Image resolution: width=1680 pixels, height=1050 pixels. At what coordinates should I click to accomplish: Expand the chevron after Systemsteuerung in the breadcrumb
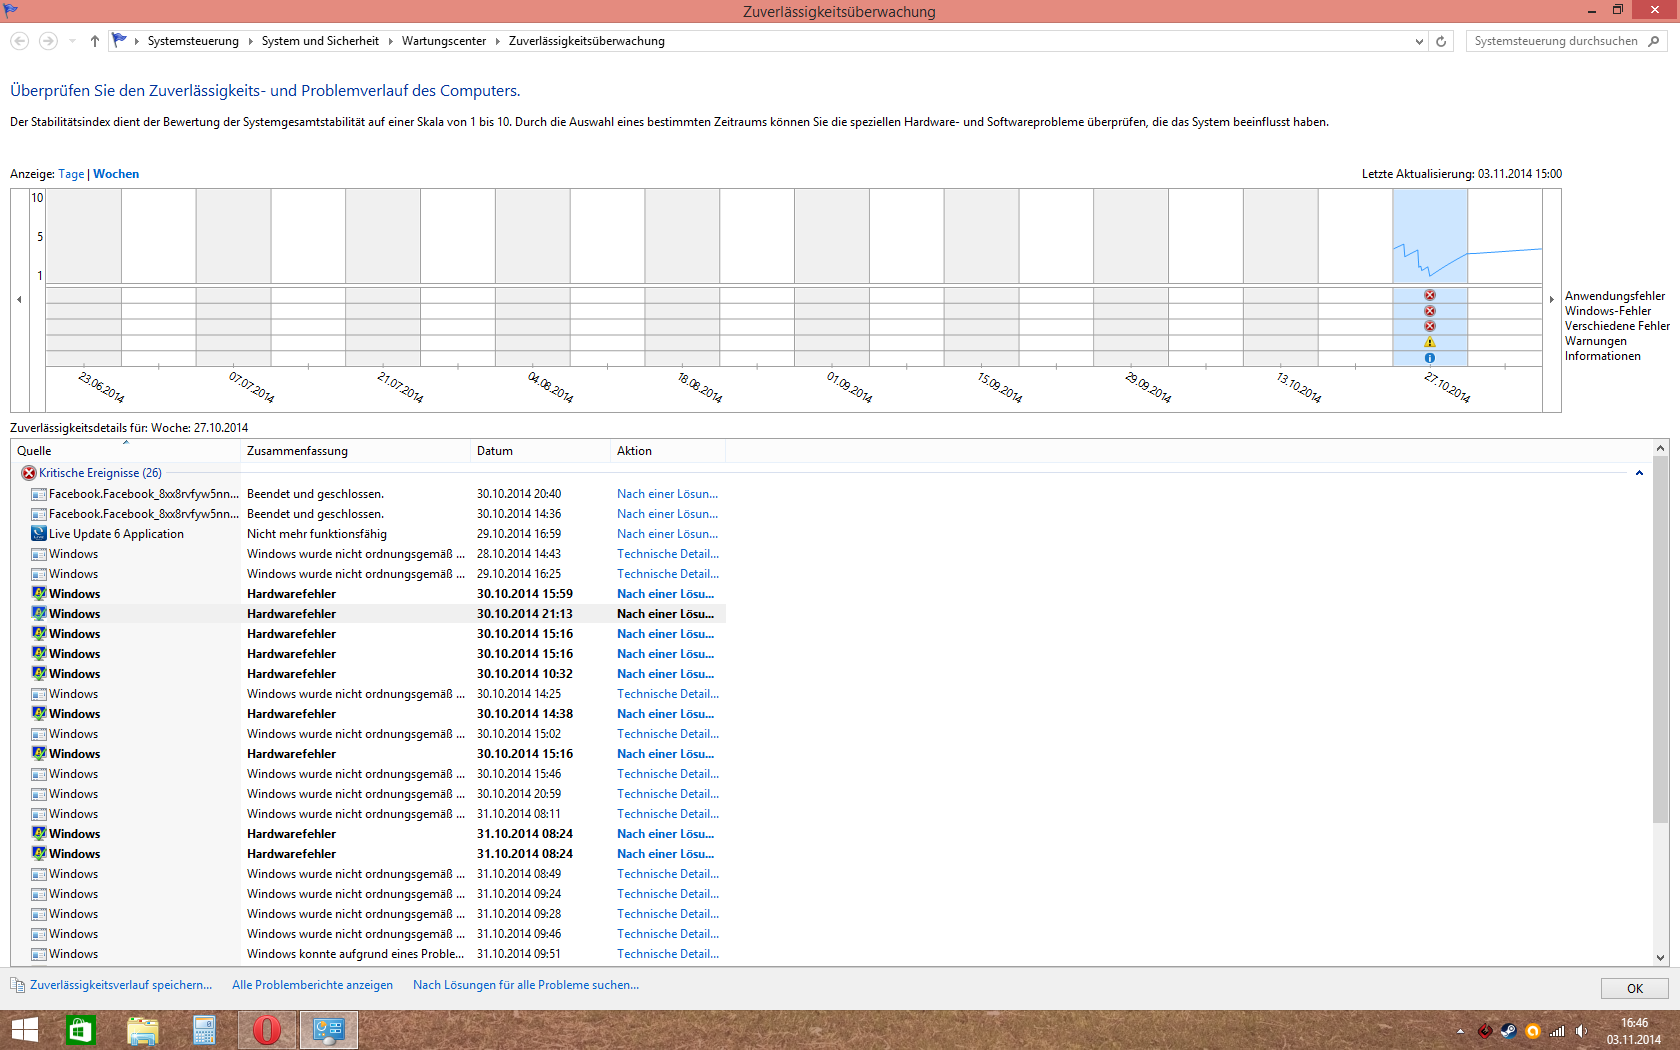[250, 41]
